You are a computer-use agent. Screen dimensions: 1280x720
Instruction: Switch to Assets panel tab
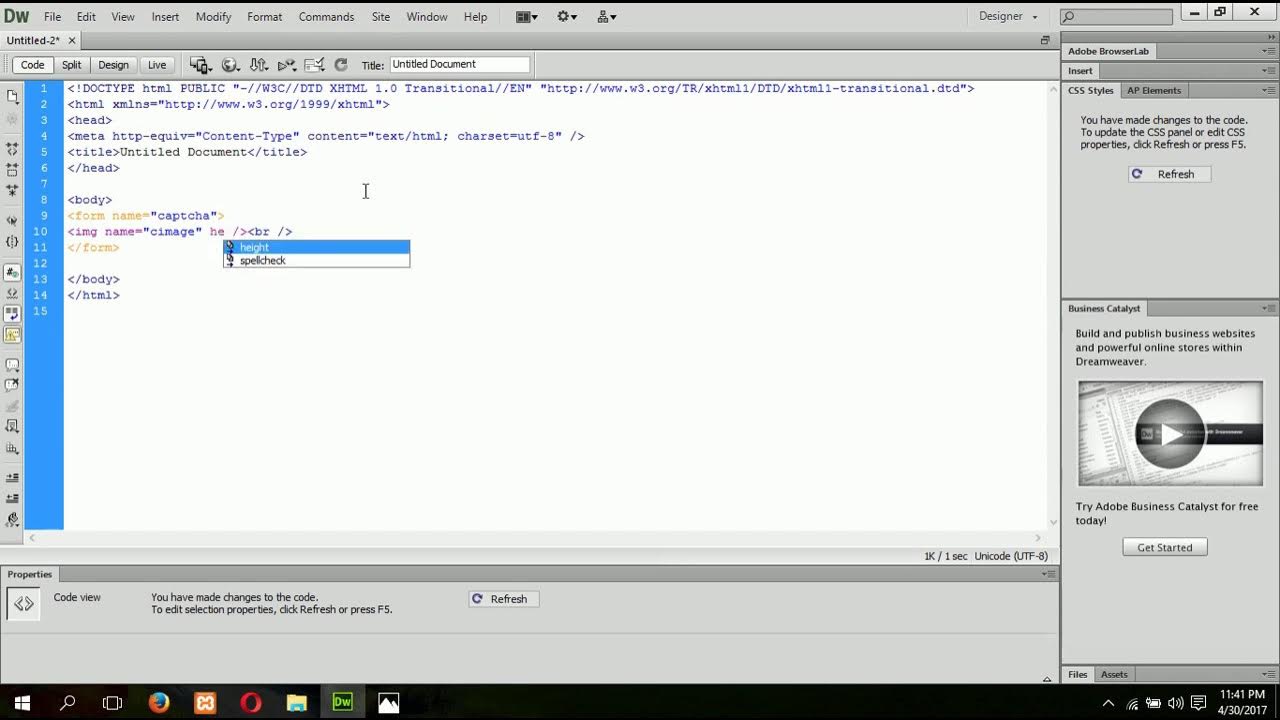tap(1114, 674)
